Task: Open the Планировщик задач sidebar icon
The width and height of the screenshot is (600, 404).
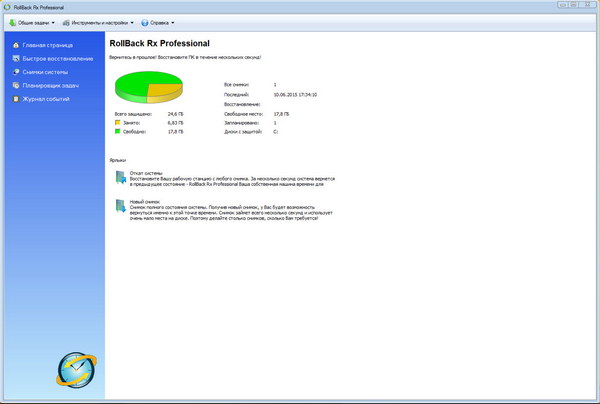Action: click(14, 86)
